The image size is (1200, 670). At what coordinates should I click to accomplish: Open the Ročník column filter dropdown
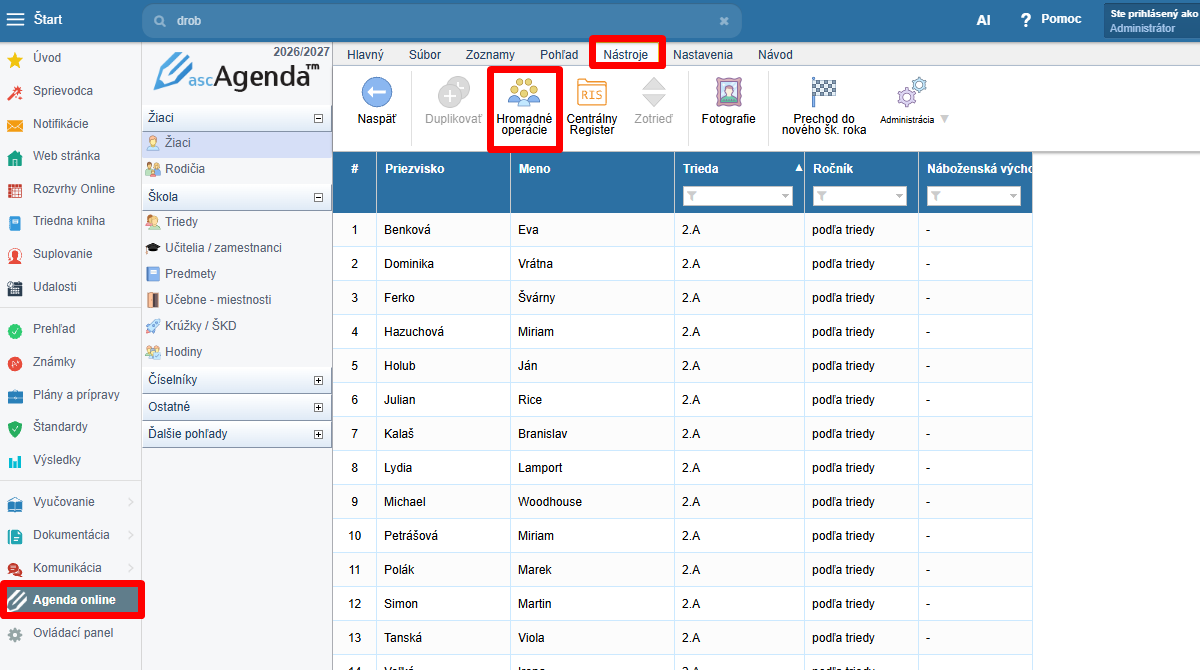pos(900,197)
